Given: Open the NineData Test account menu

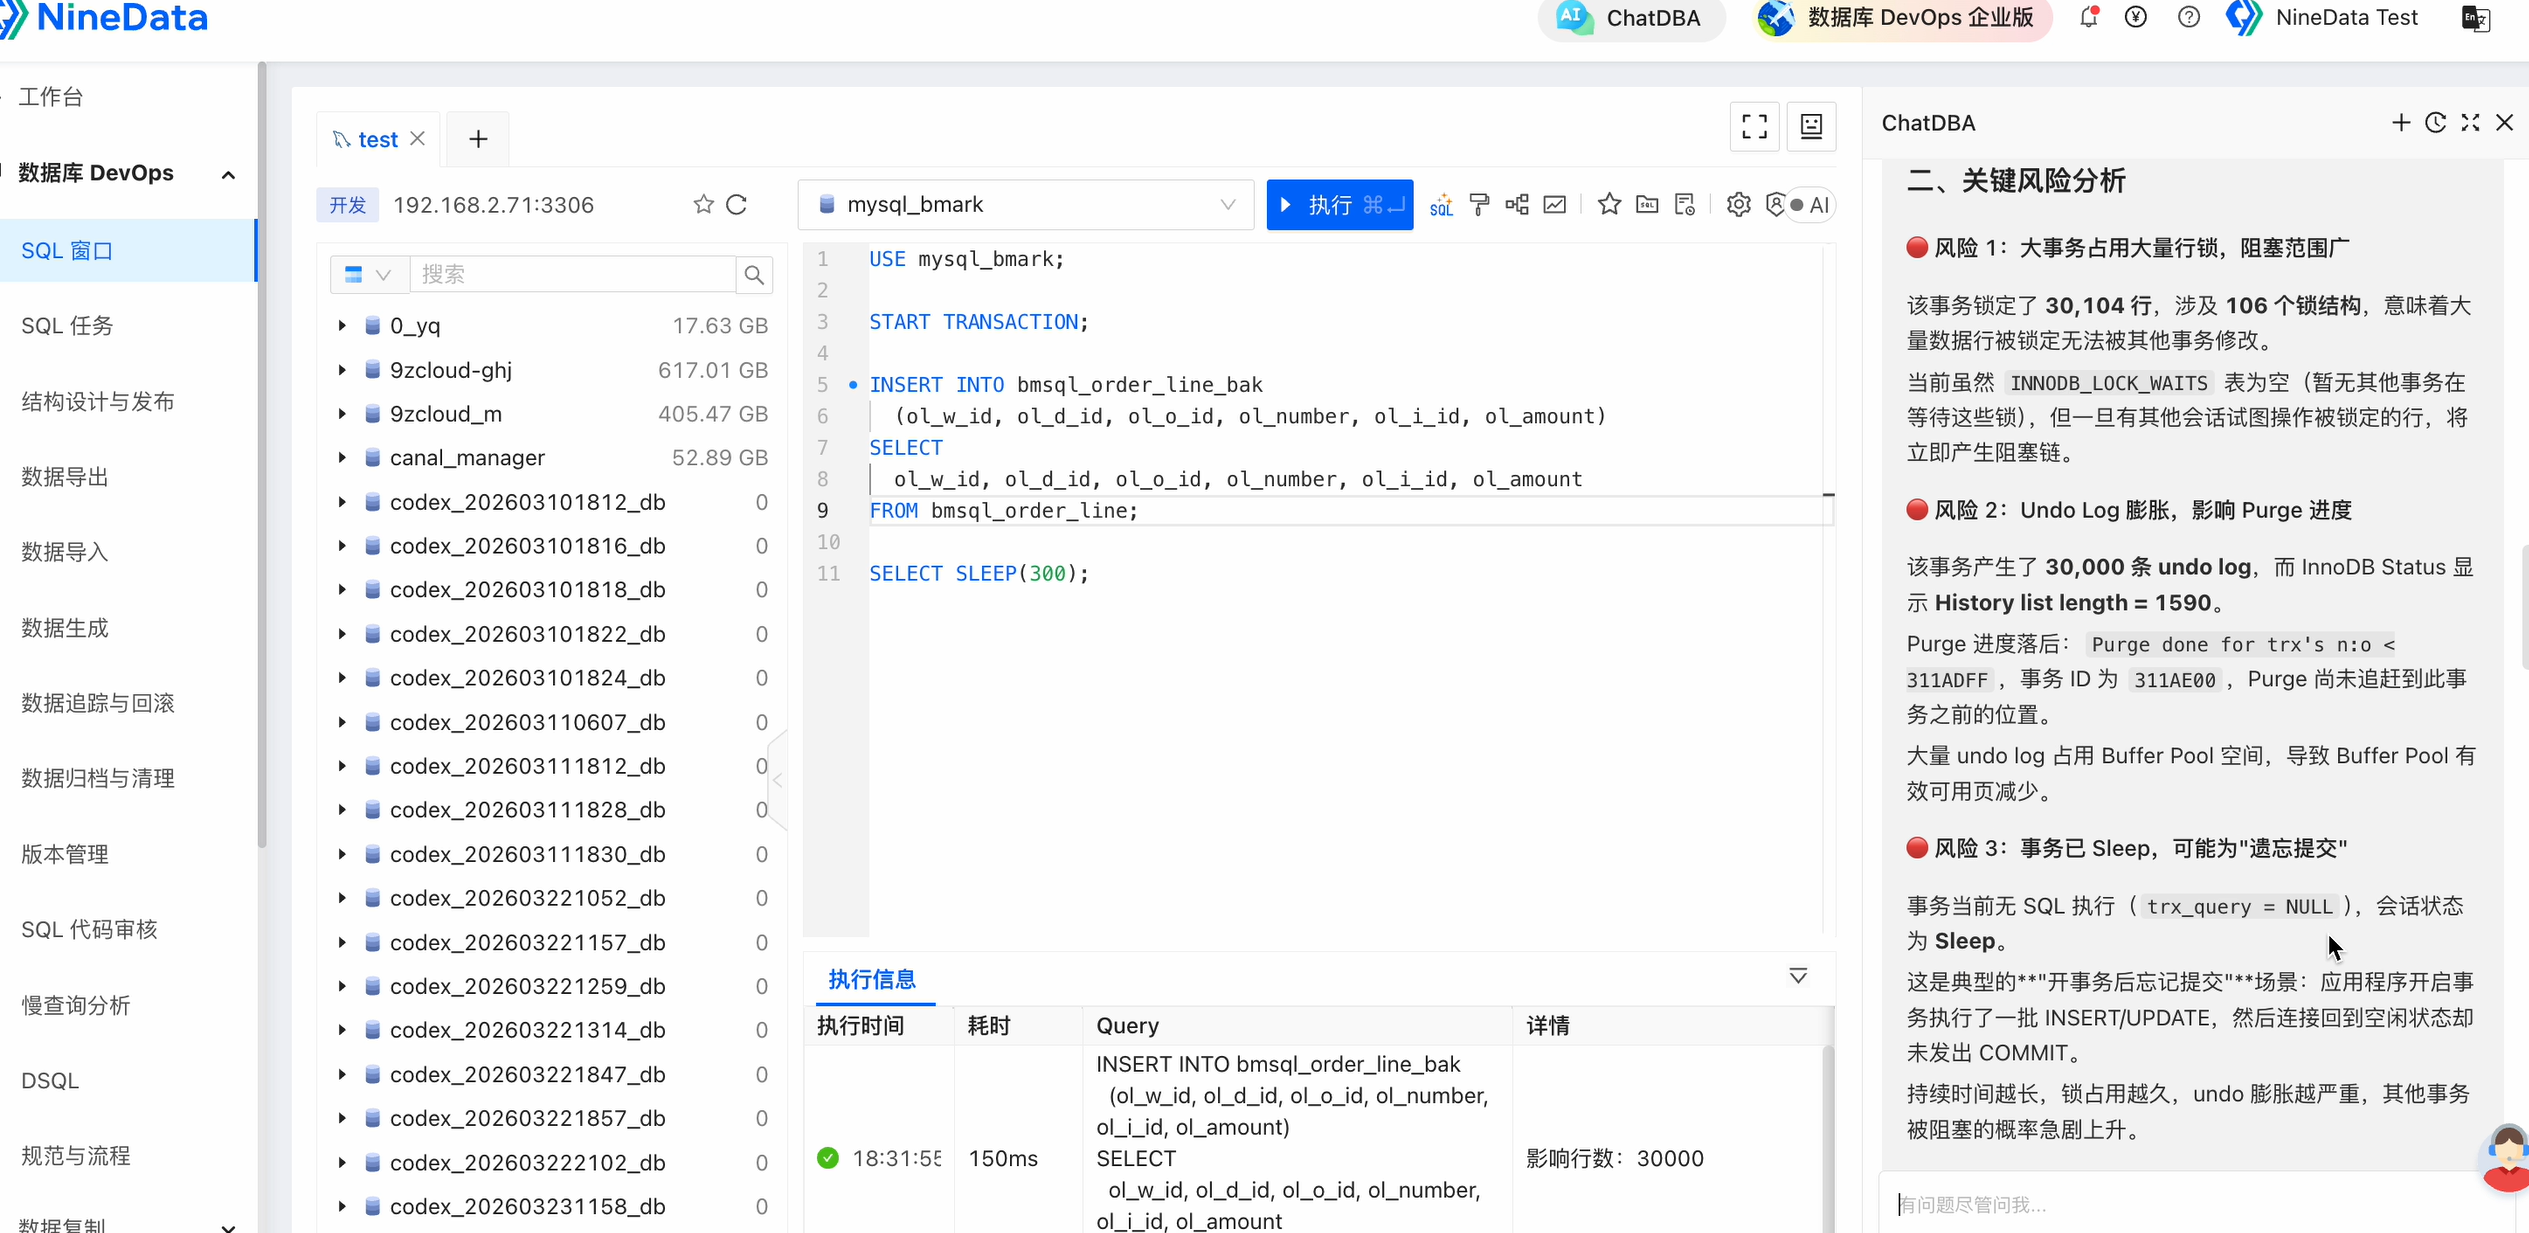Looking at the screenshot, I should click(2324, 18).
